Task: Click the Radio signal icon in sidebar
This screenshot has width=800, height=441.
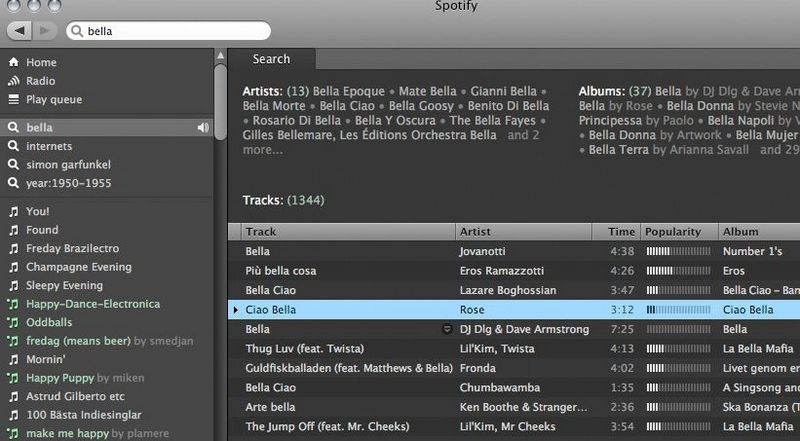Action: [14, 81]
